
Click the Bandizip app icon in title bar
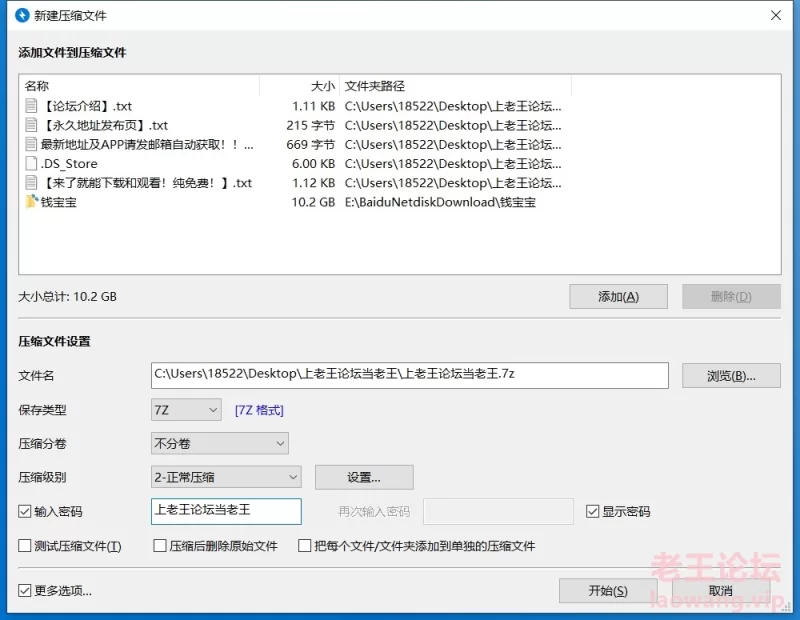pos(22,15)
